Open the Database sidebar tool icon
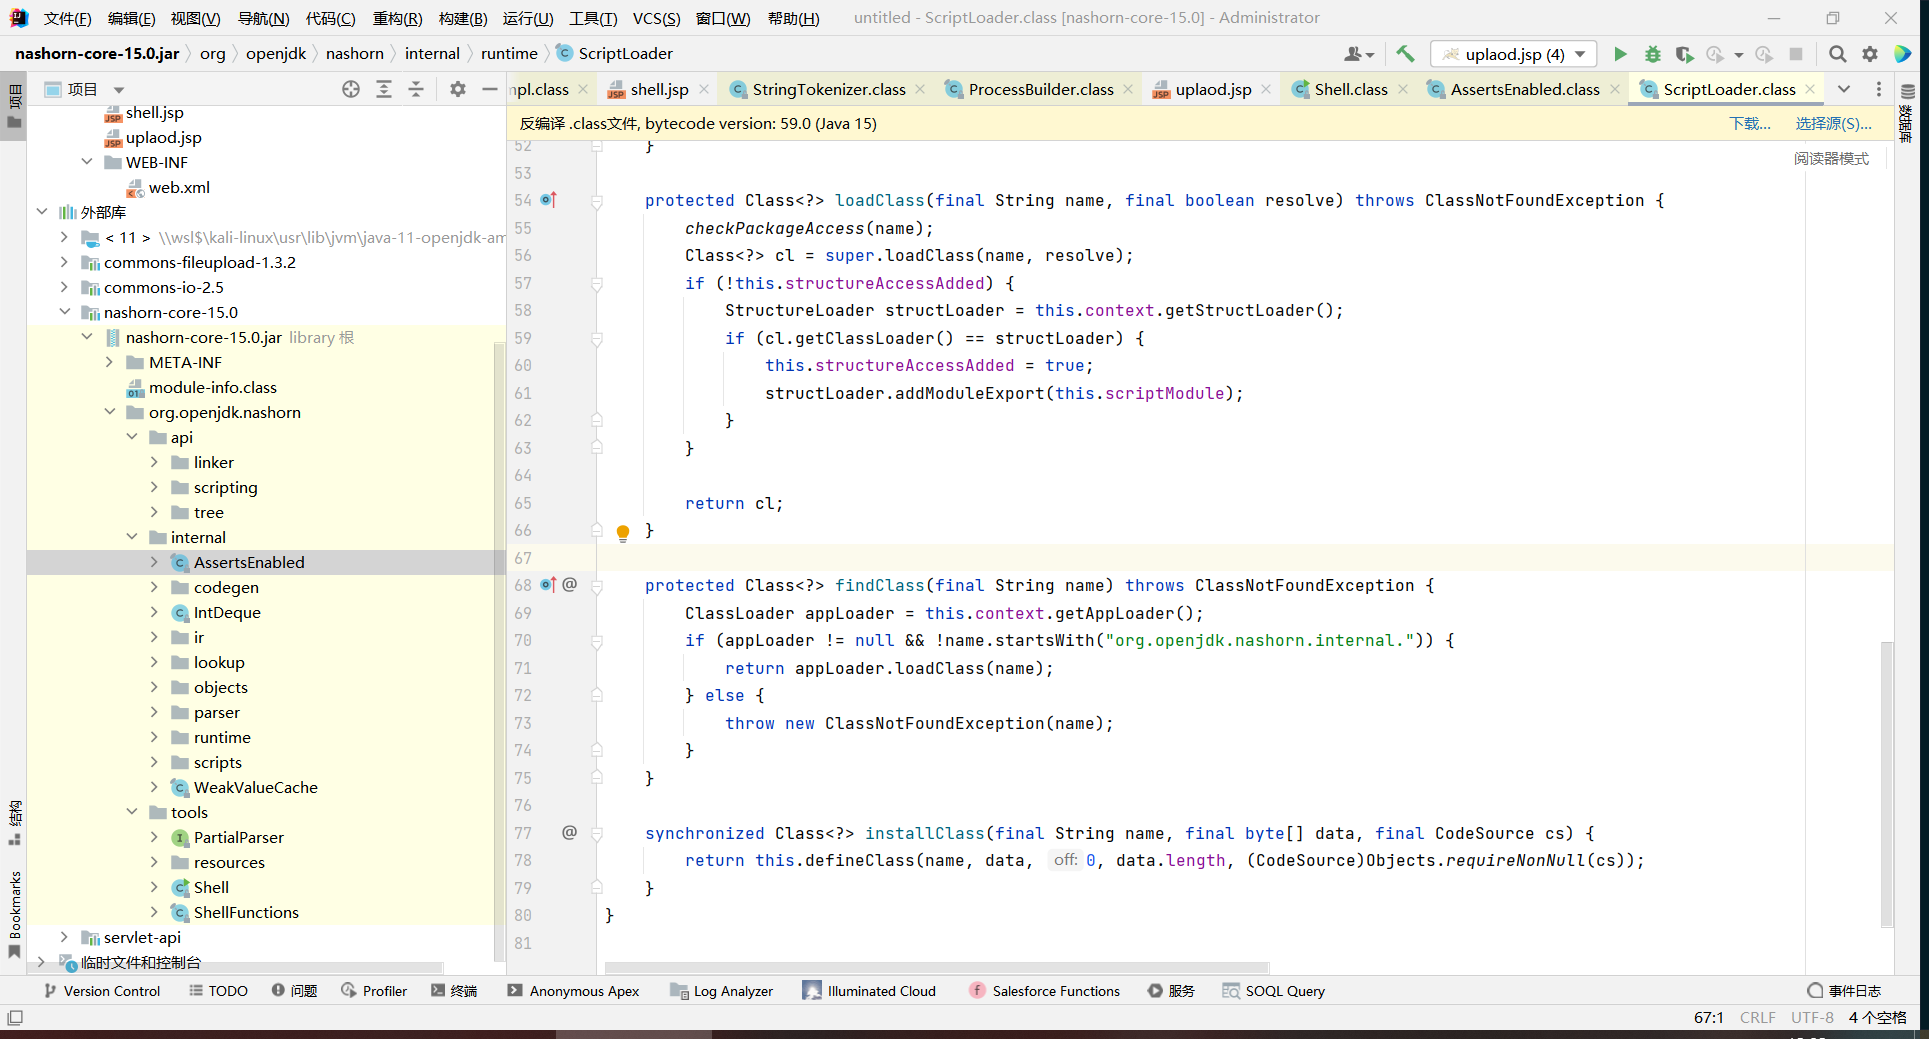 (1908, 91)
